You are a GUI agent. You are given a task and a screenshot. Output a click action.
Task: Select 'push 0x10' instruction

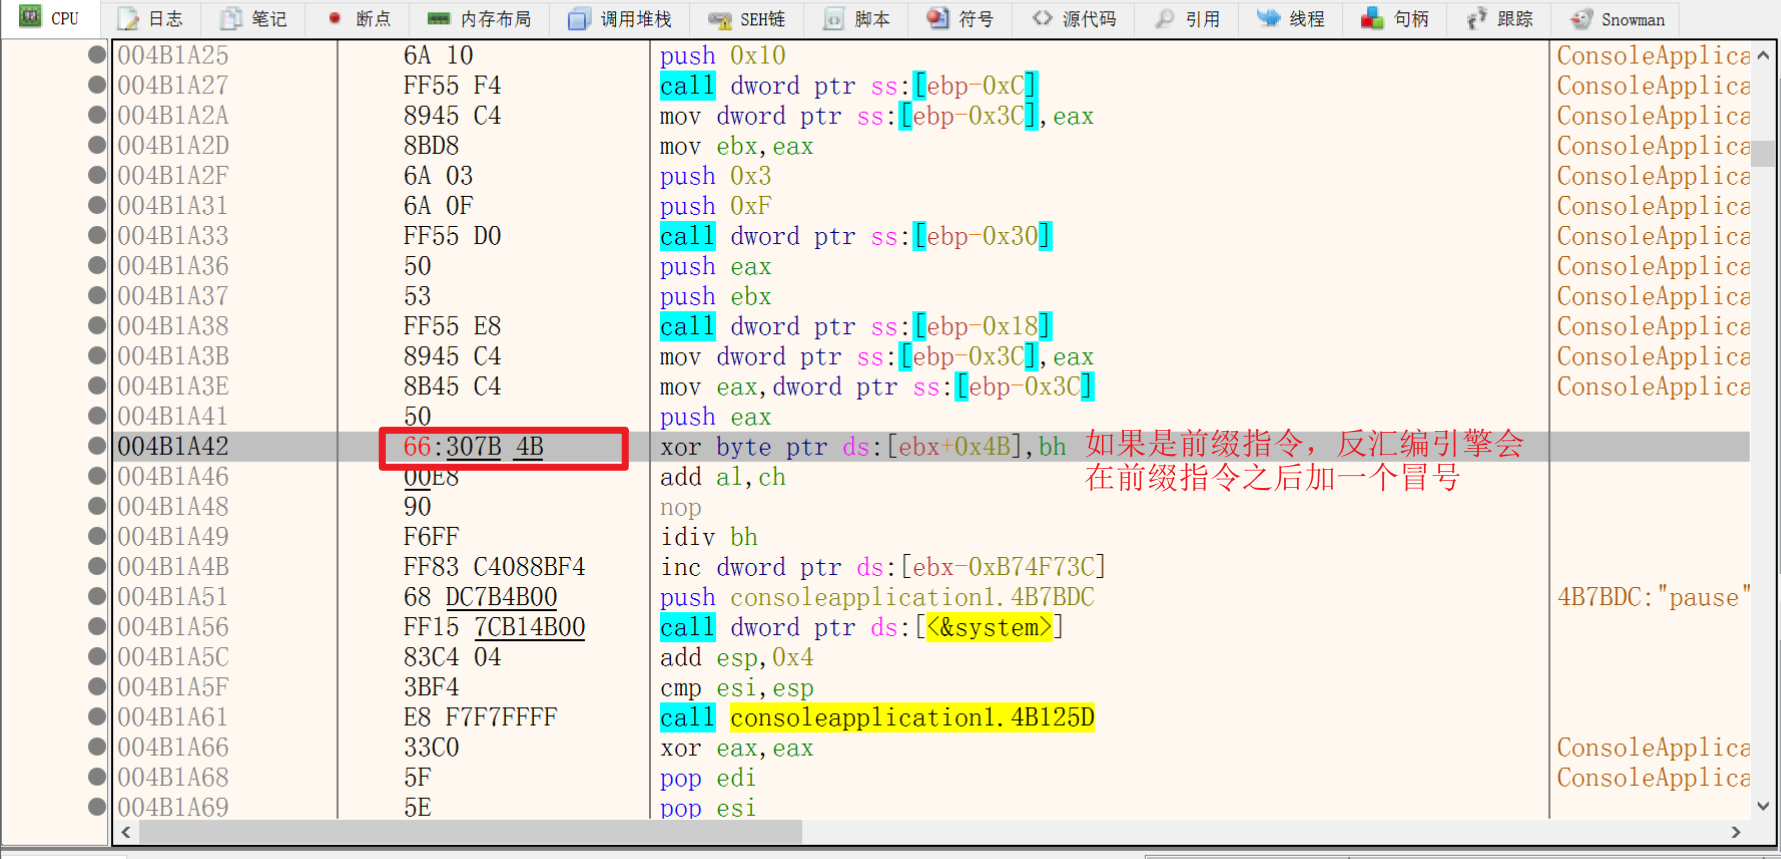click(x=723, y=55)
